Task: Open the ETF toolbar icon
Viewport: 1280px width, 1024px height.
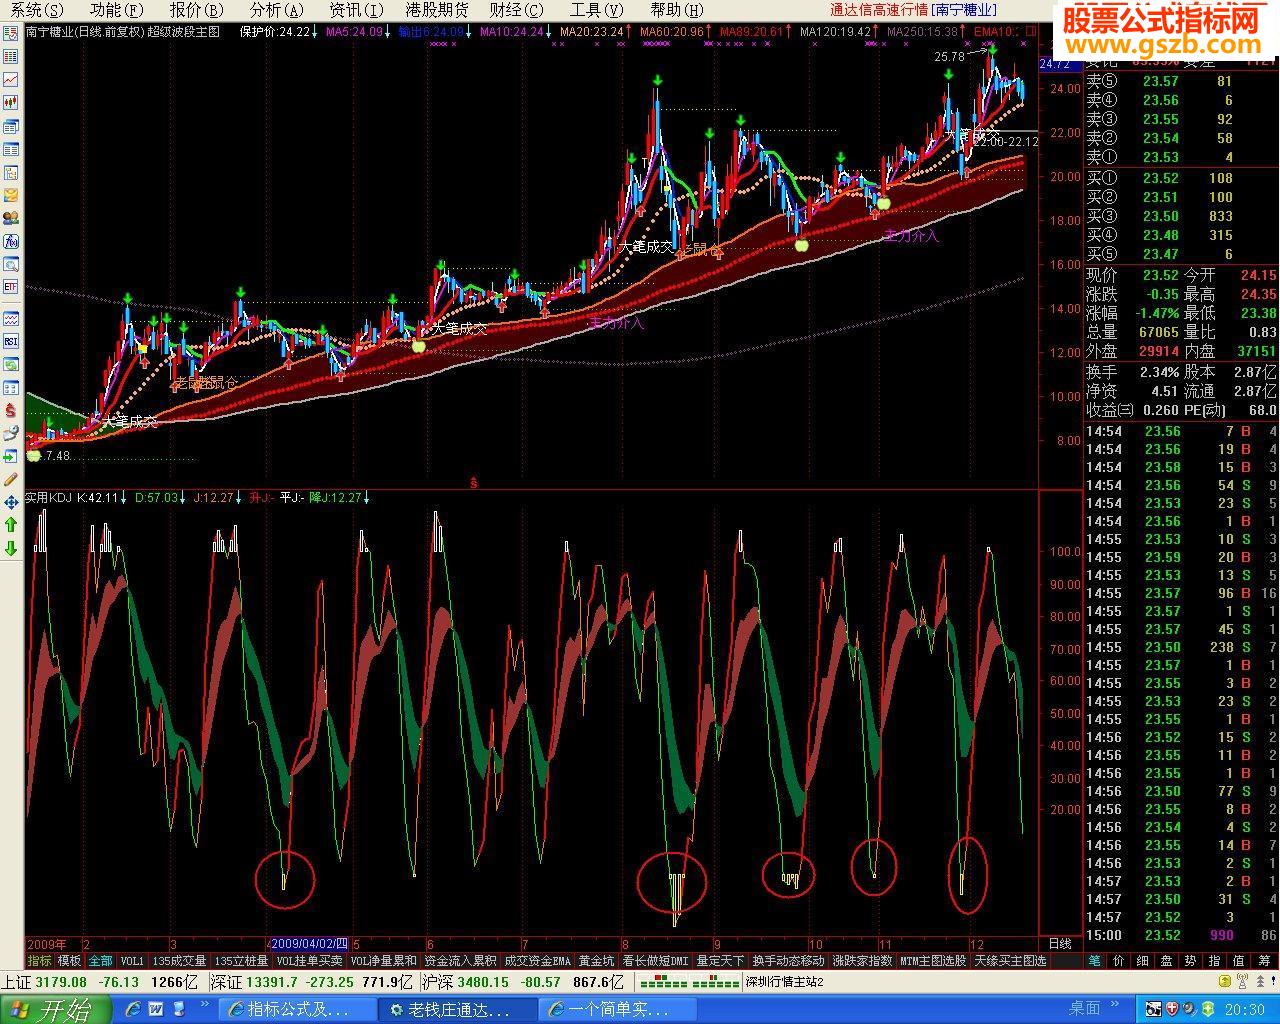Action: (x=11, y=287)
